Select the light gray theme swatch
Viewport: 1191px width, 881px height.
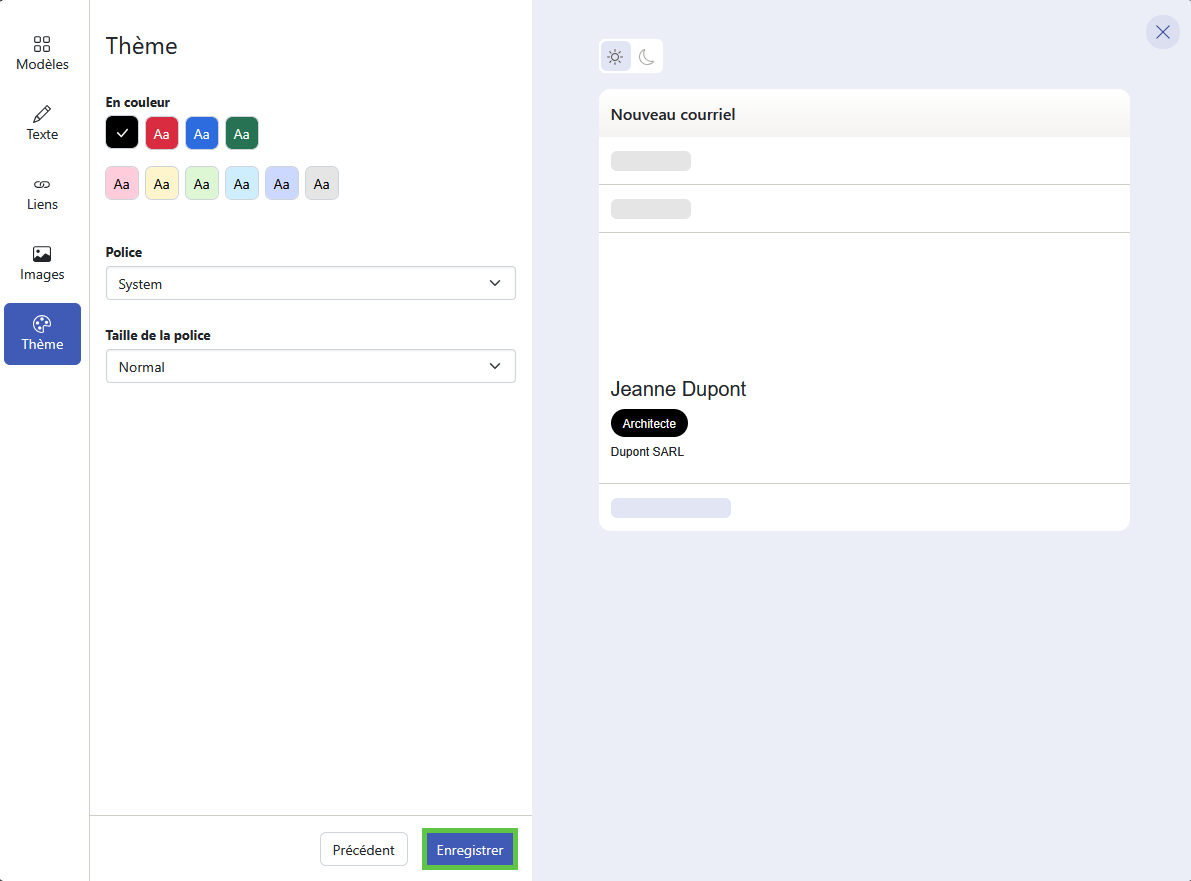coord(322,184)
